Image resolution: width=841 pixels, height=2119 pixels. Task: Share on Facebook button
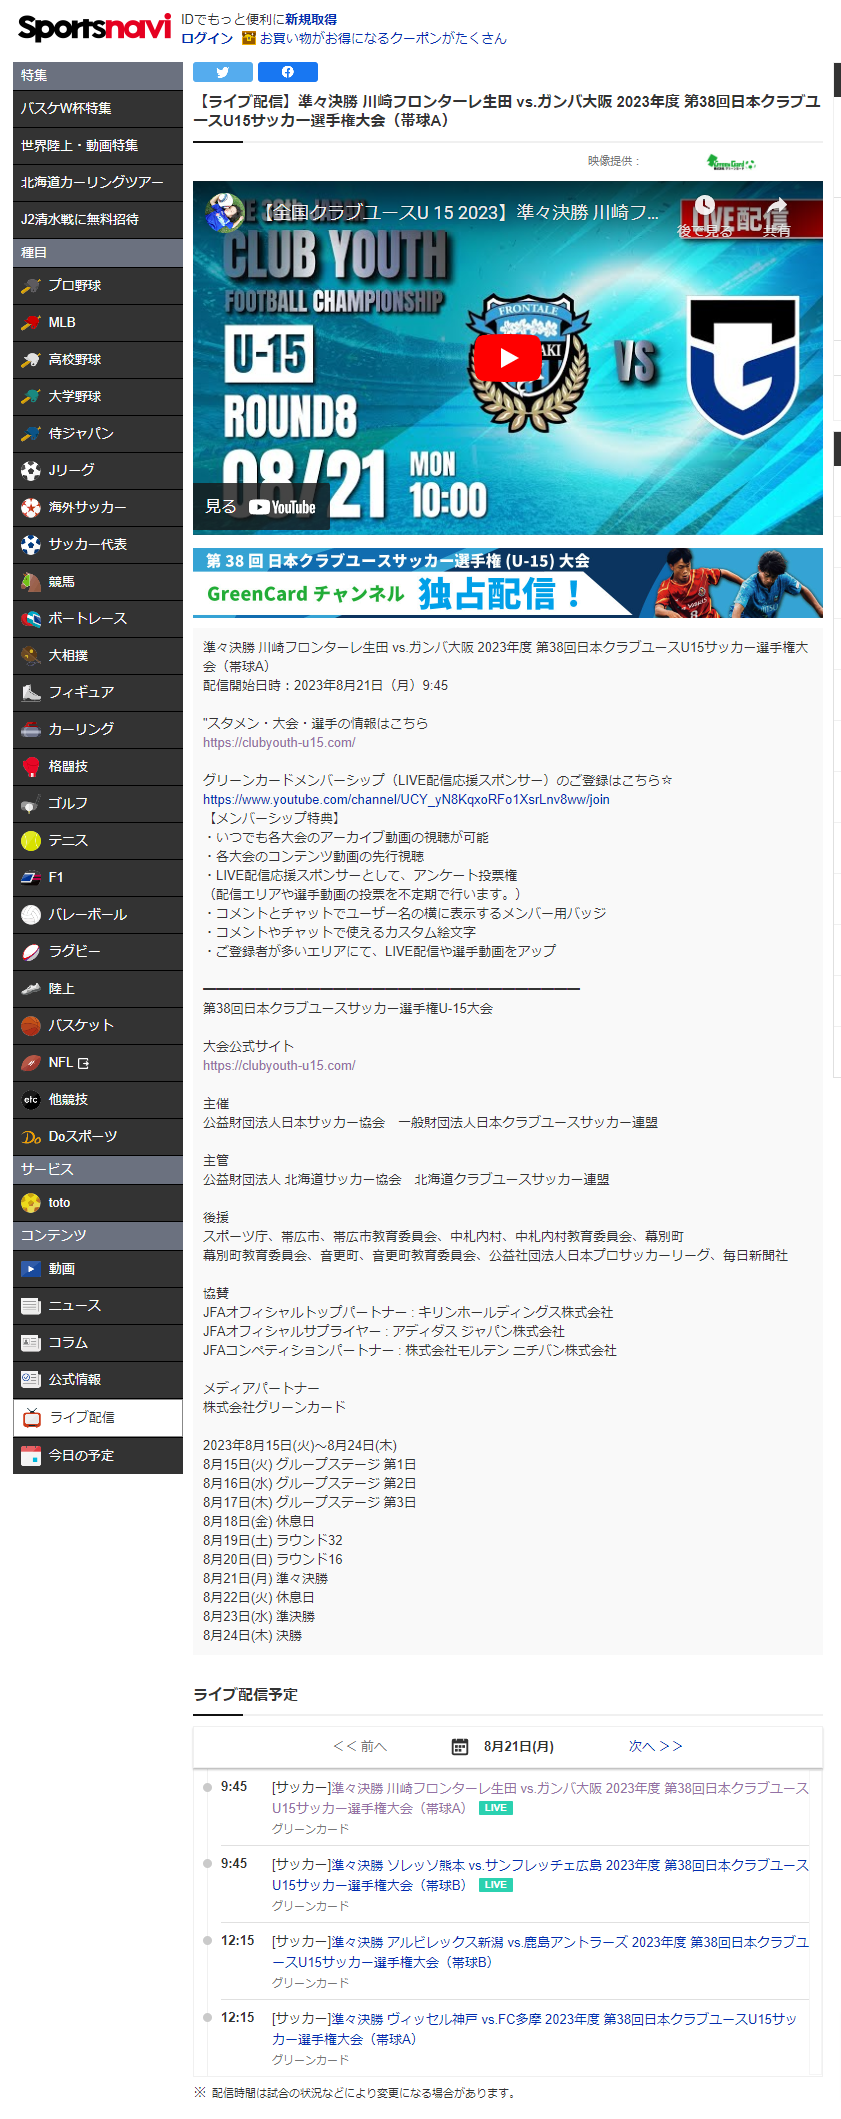click(287, 72)
